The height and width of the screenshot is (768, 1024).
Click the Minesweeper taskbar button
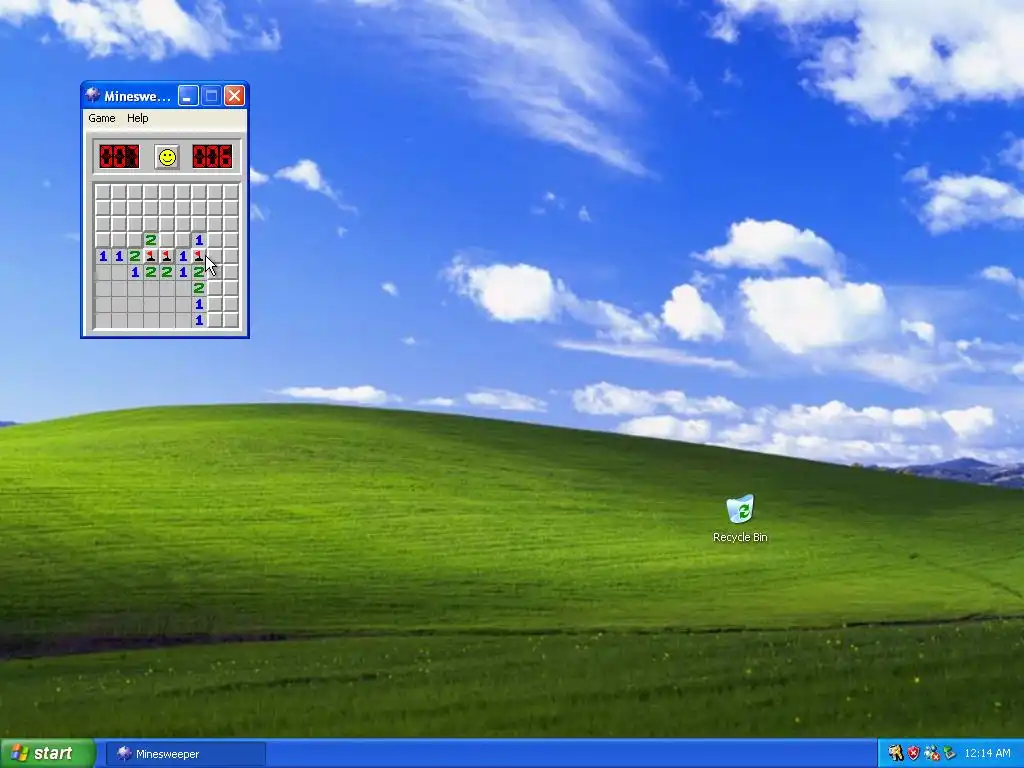[x=185, y=754]
